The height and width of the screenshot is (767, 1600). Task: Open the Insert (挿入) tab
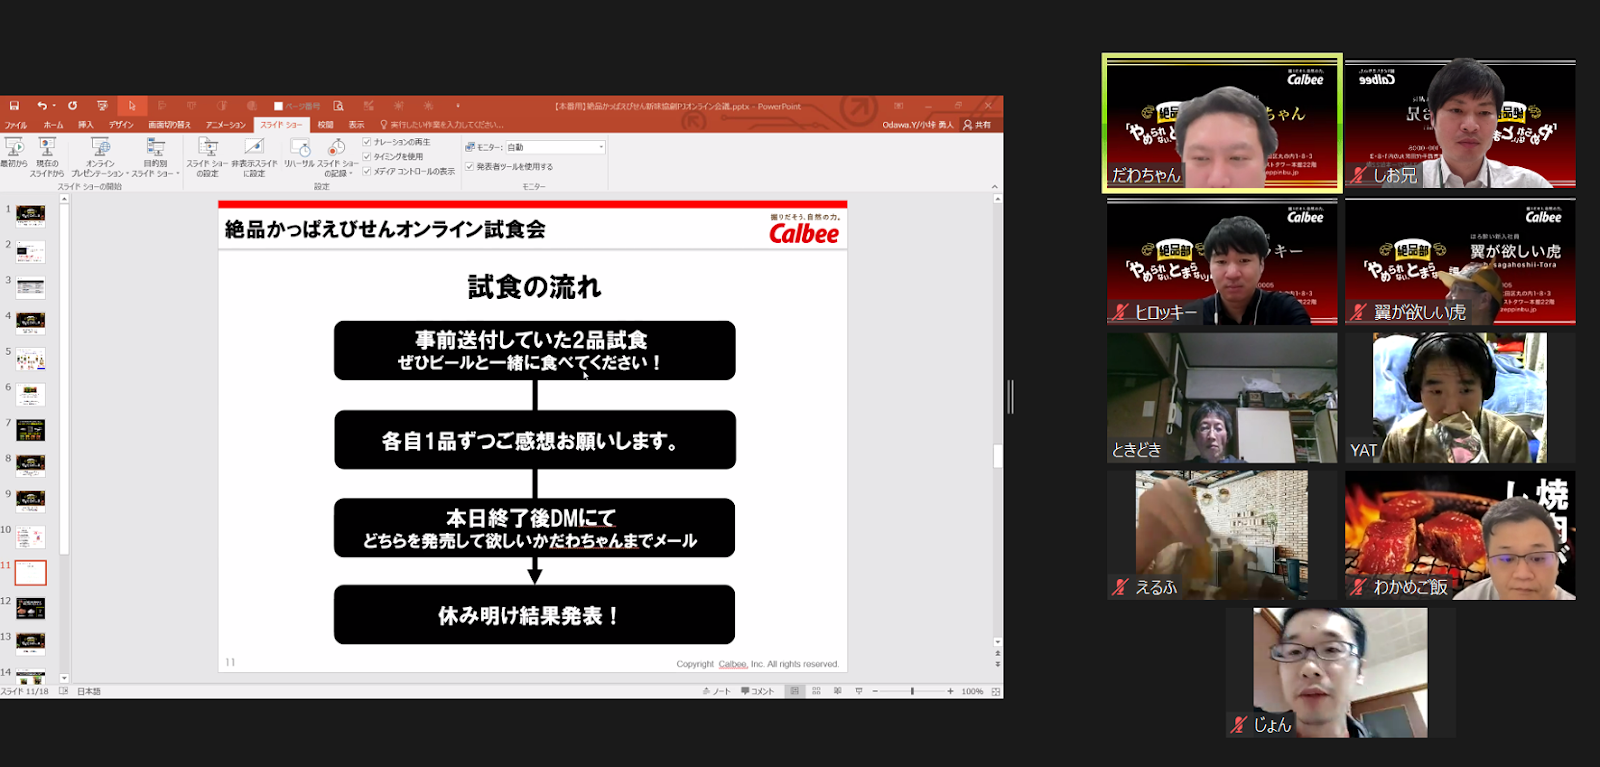click(86, 125)
